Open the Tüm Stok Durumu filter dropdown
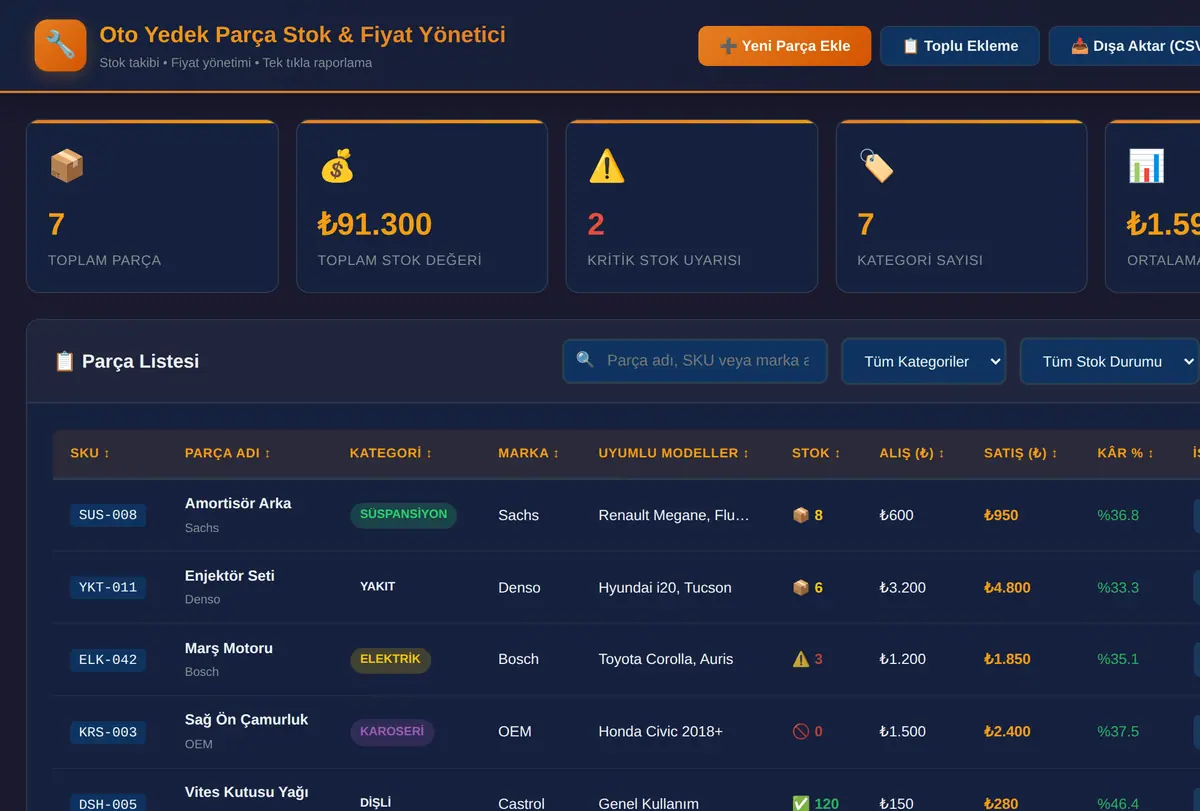 (x=1110, y=361)
